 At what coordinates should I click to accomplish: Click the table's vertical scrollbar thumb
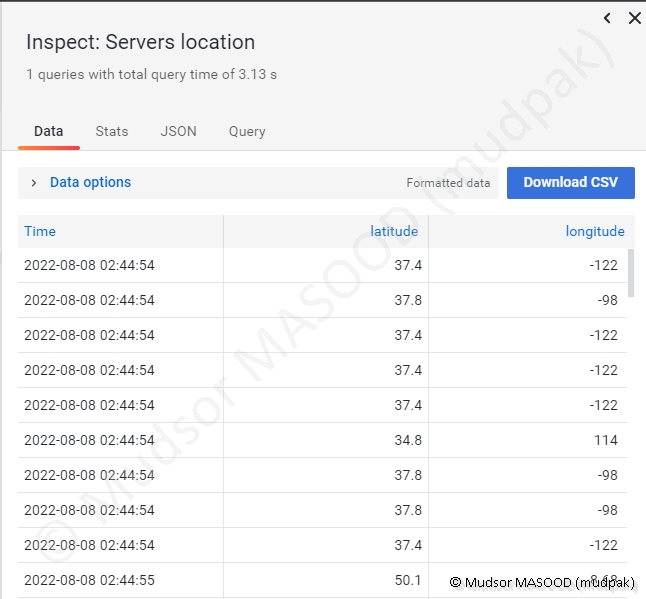click(x=630, y=272)
